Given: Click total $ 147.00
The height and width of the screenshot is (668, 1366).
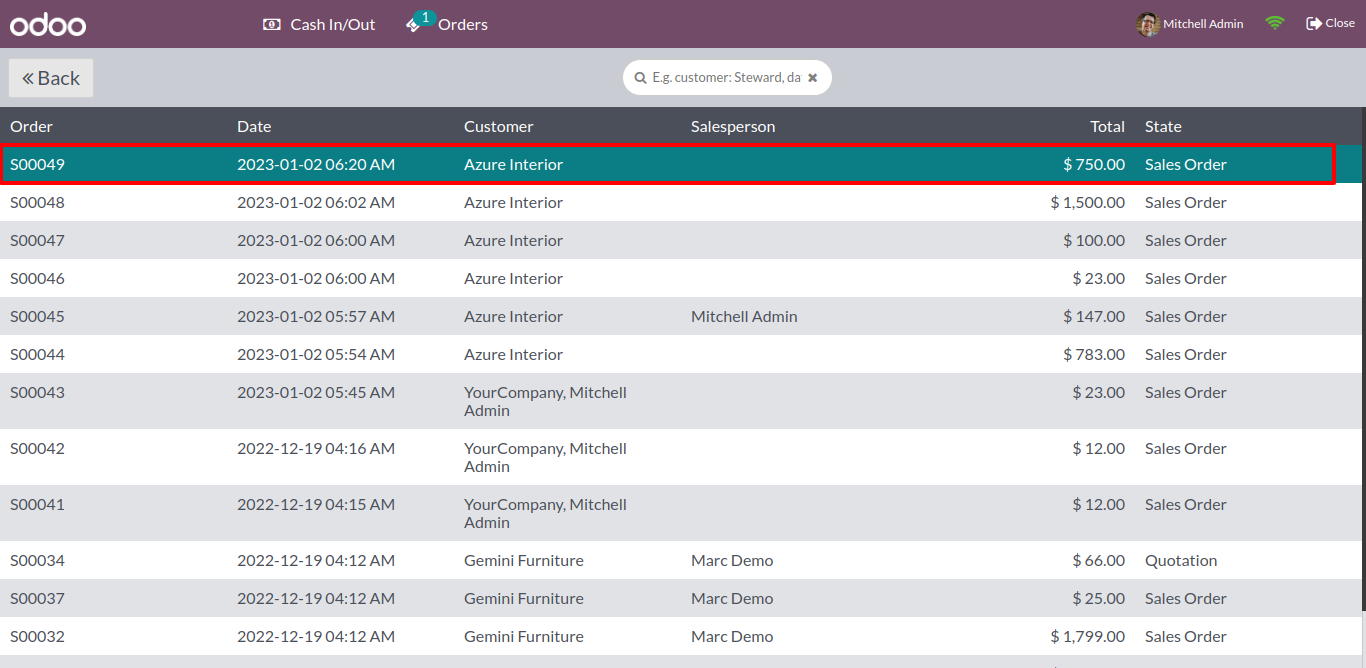Looking at the screenshot, I should (x=1094, y=317).
